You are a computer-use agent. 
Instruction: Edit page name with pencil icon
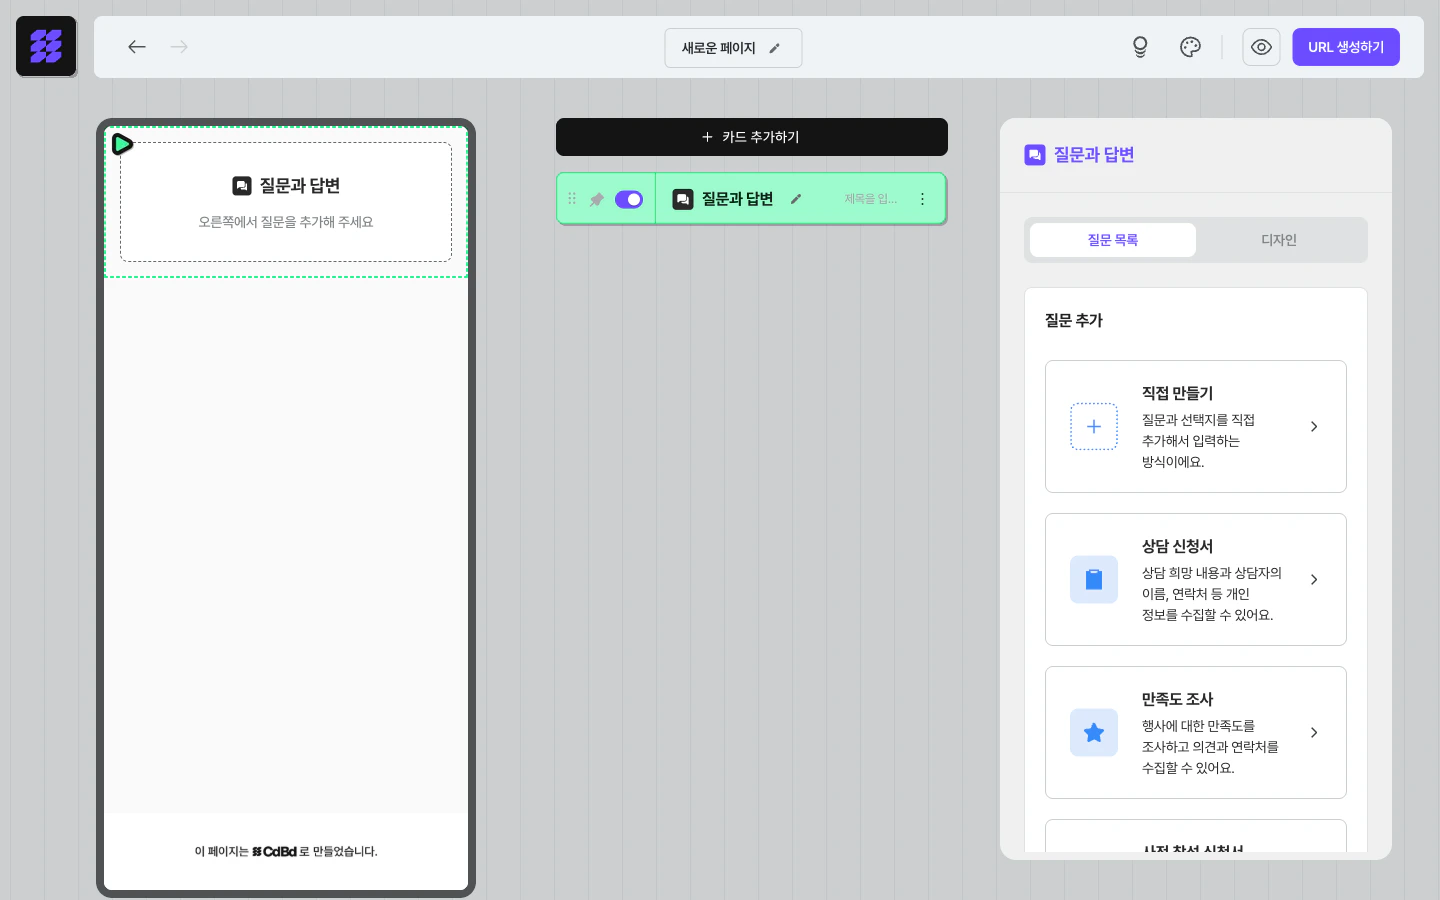pyautogui.click(x=774, y=48)
